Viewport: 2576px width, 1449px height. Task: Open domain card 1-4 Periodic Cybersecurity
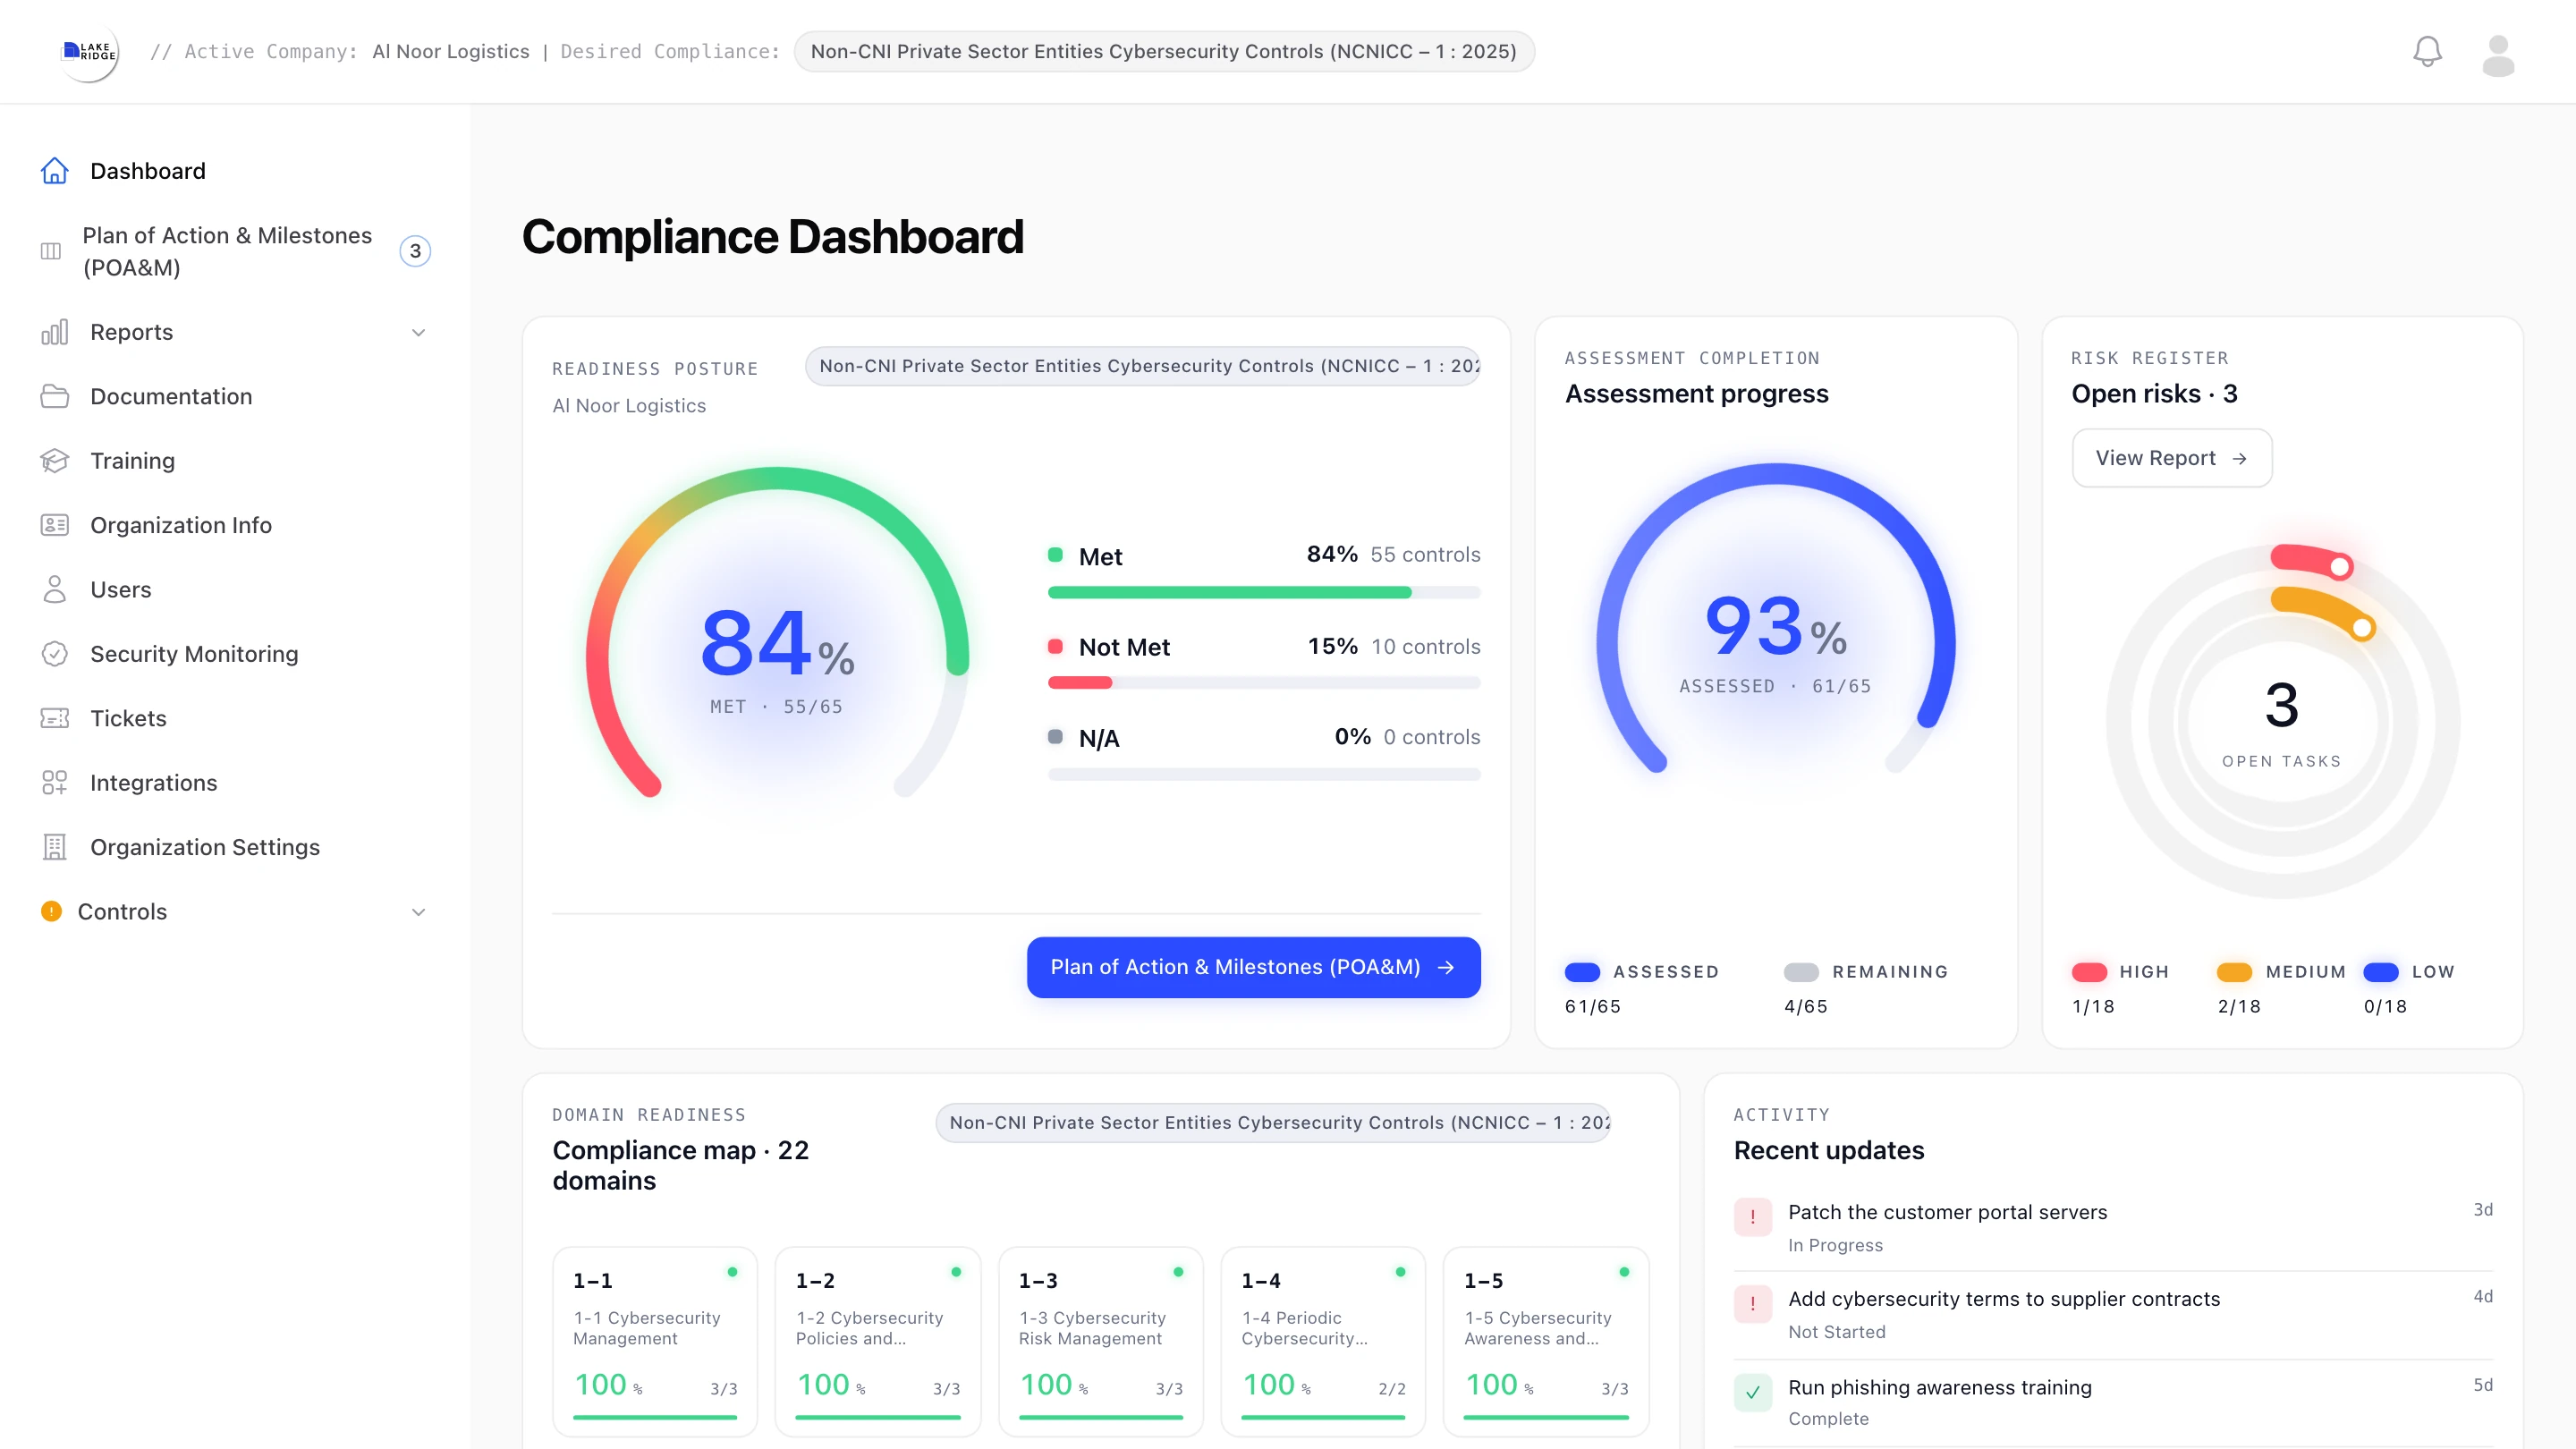point(1323,1341)
